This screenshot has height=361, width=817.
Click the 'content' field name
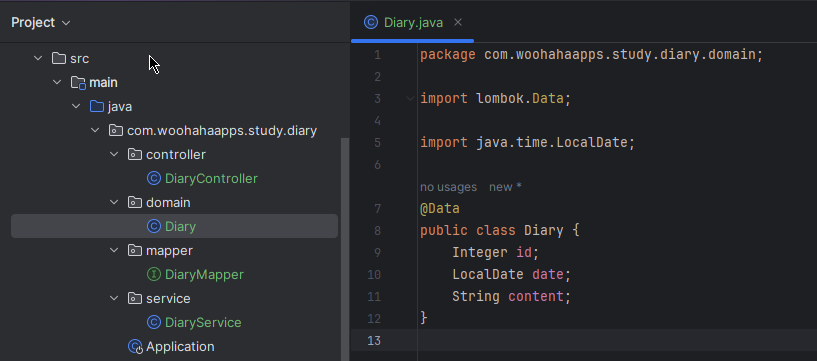point(536,296)
